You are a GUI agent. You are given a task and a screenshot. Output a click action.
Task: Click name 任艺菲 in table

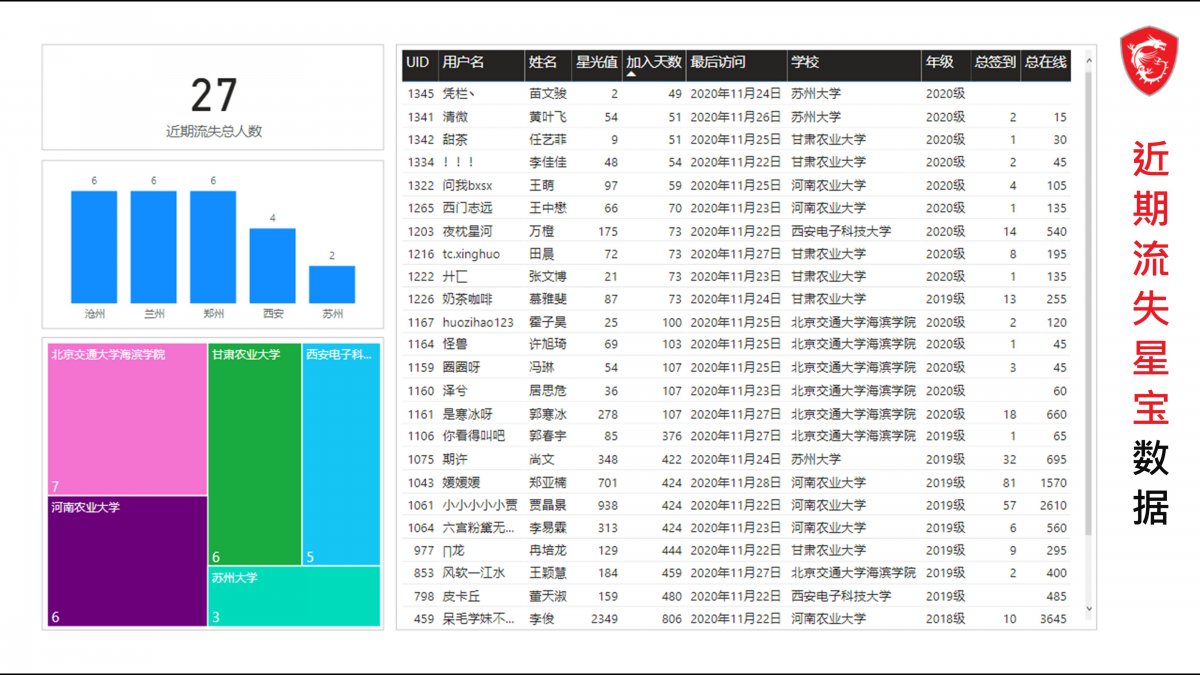click(x=547, y=140)
